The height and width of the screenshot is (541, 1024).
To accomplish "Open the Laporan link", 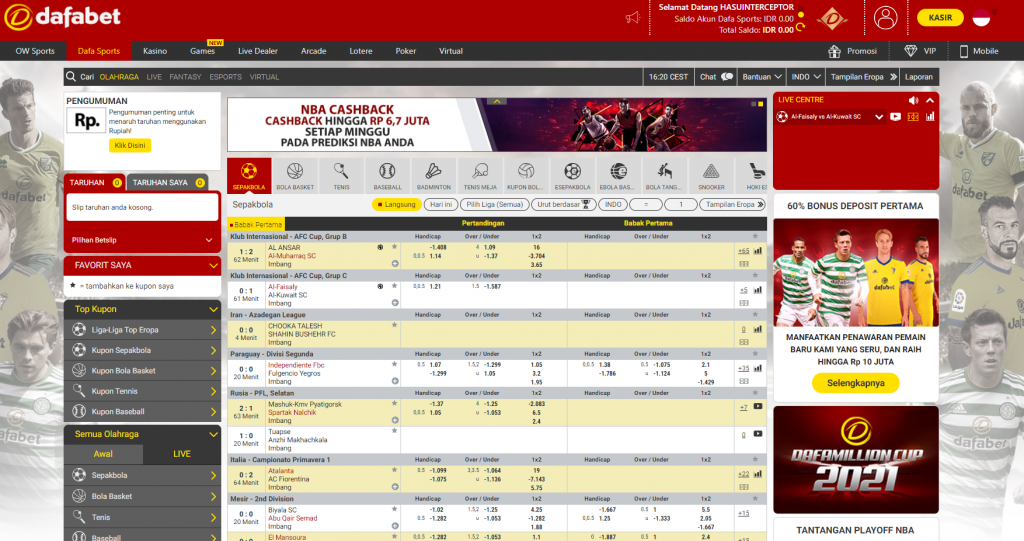I will coord(919,76).
